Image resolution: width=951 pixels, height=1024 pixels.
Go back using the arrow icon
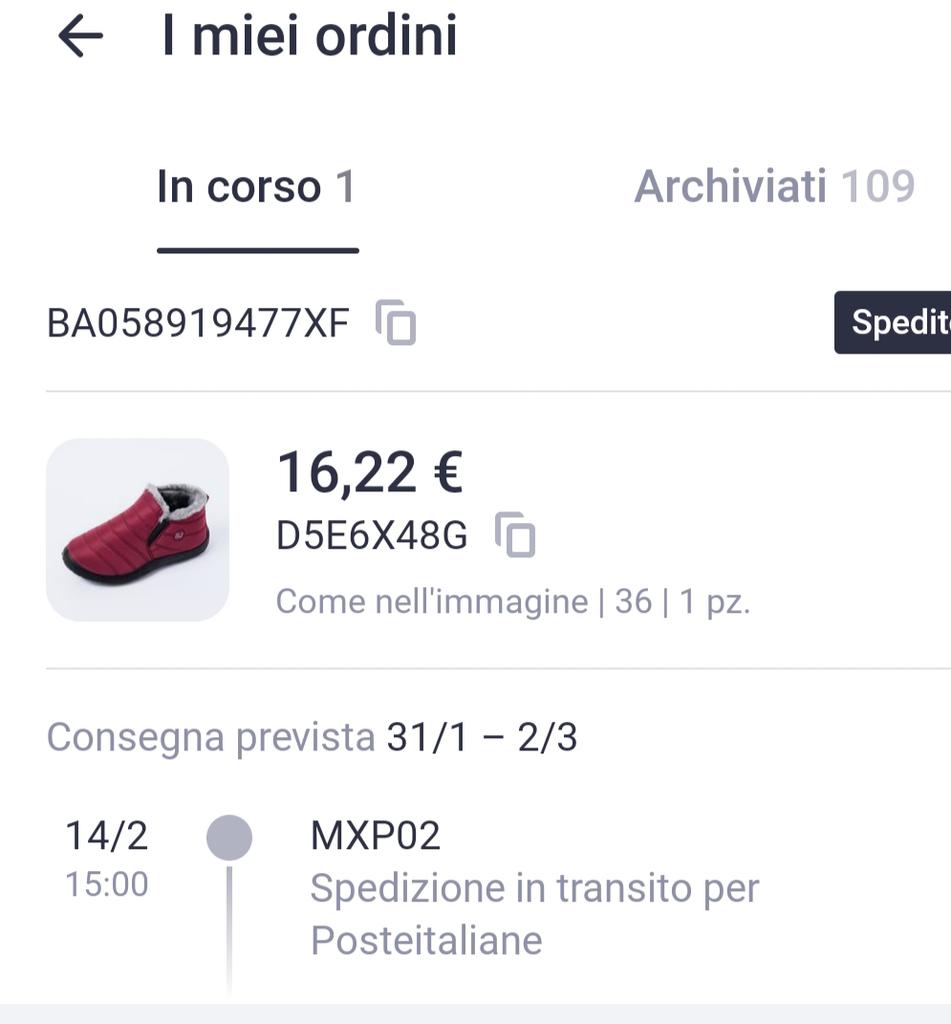click(x=81, y=37)
